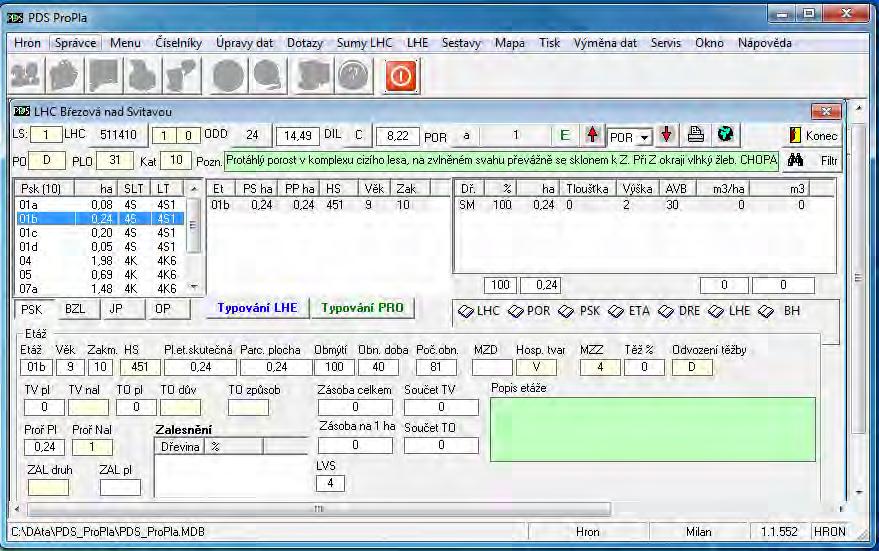Click the HS field showing 451

click(139, 367)
